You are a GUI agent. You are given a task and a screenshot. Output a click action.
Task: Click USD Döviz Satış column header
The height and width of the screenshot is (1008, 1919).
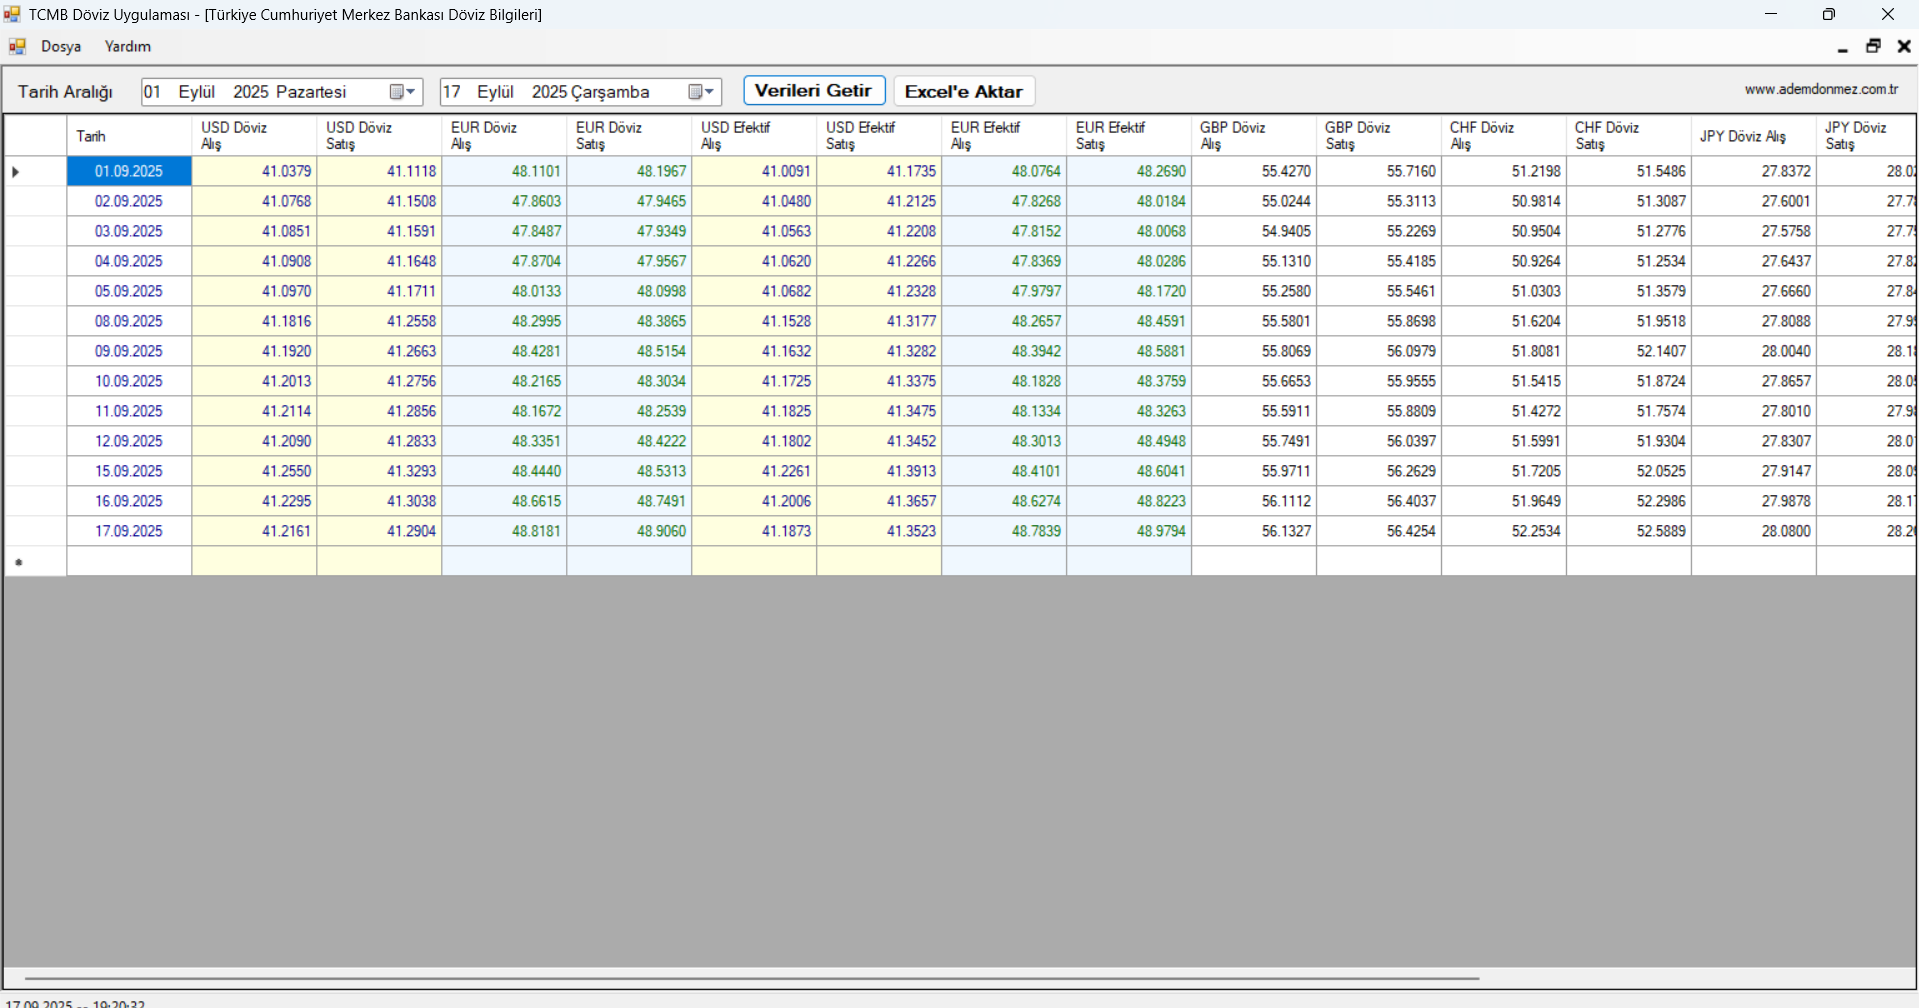379,136
